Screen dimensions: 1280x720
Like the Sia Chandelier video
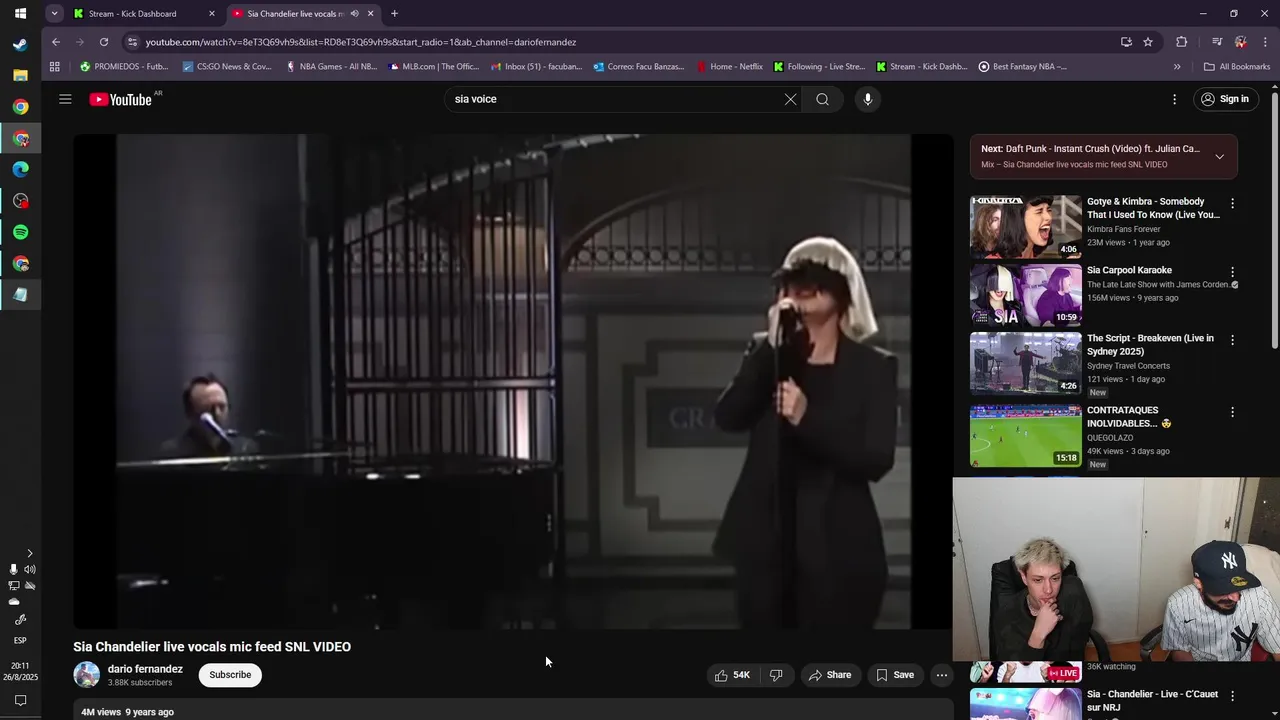pos(732,675)
